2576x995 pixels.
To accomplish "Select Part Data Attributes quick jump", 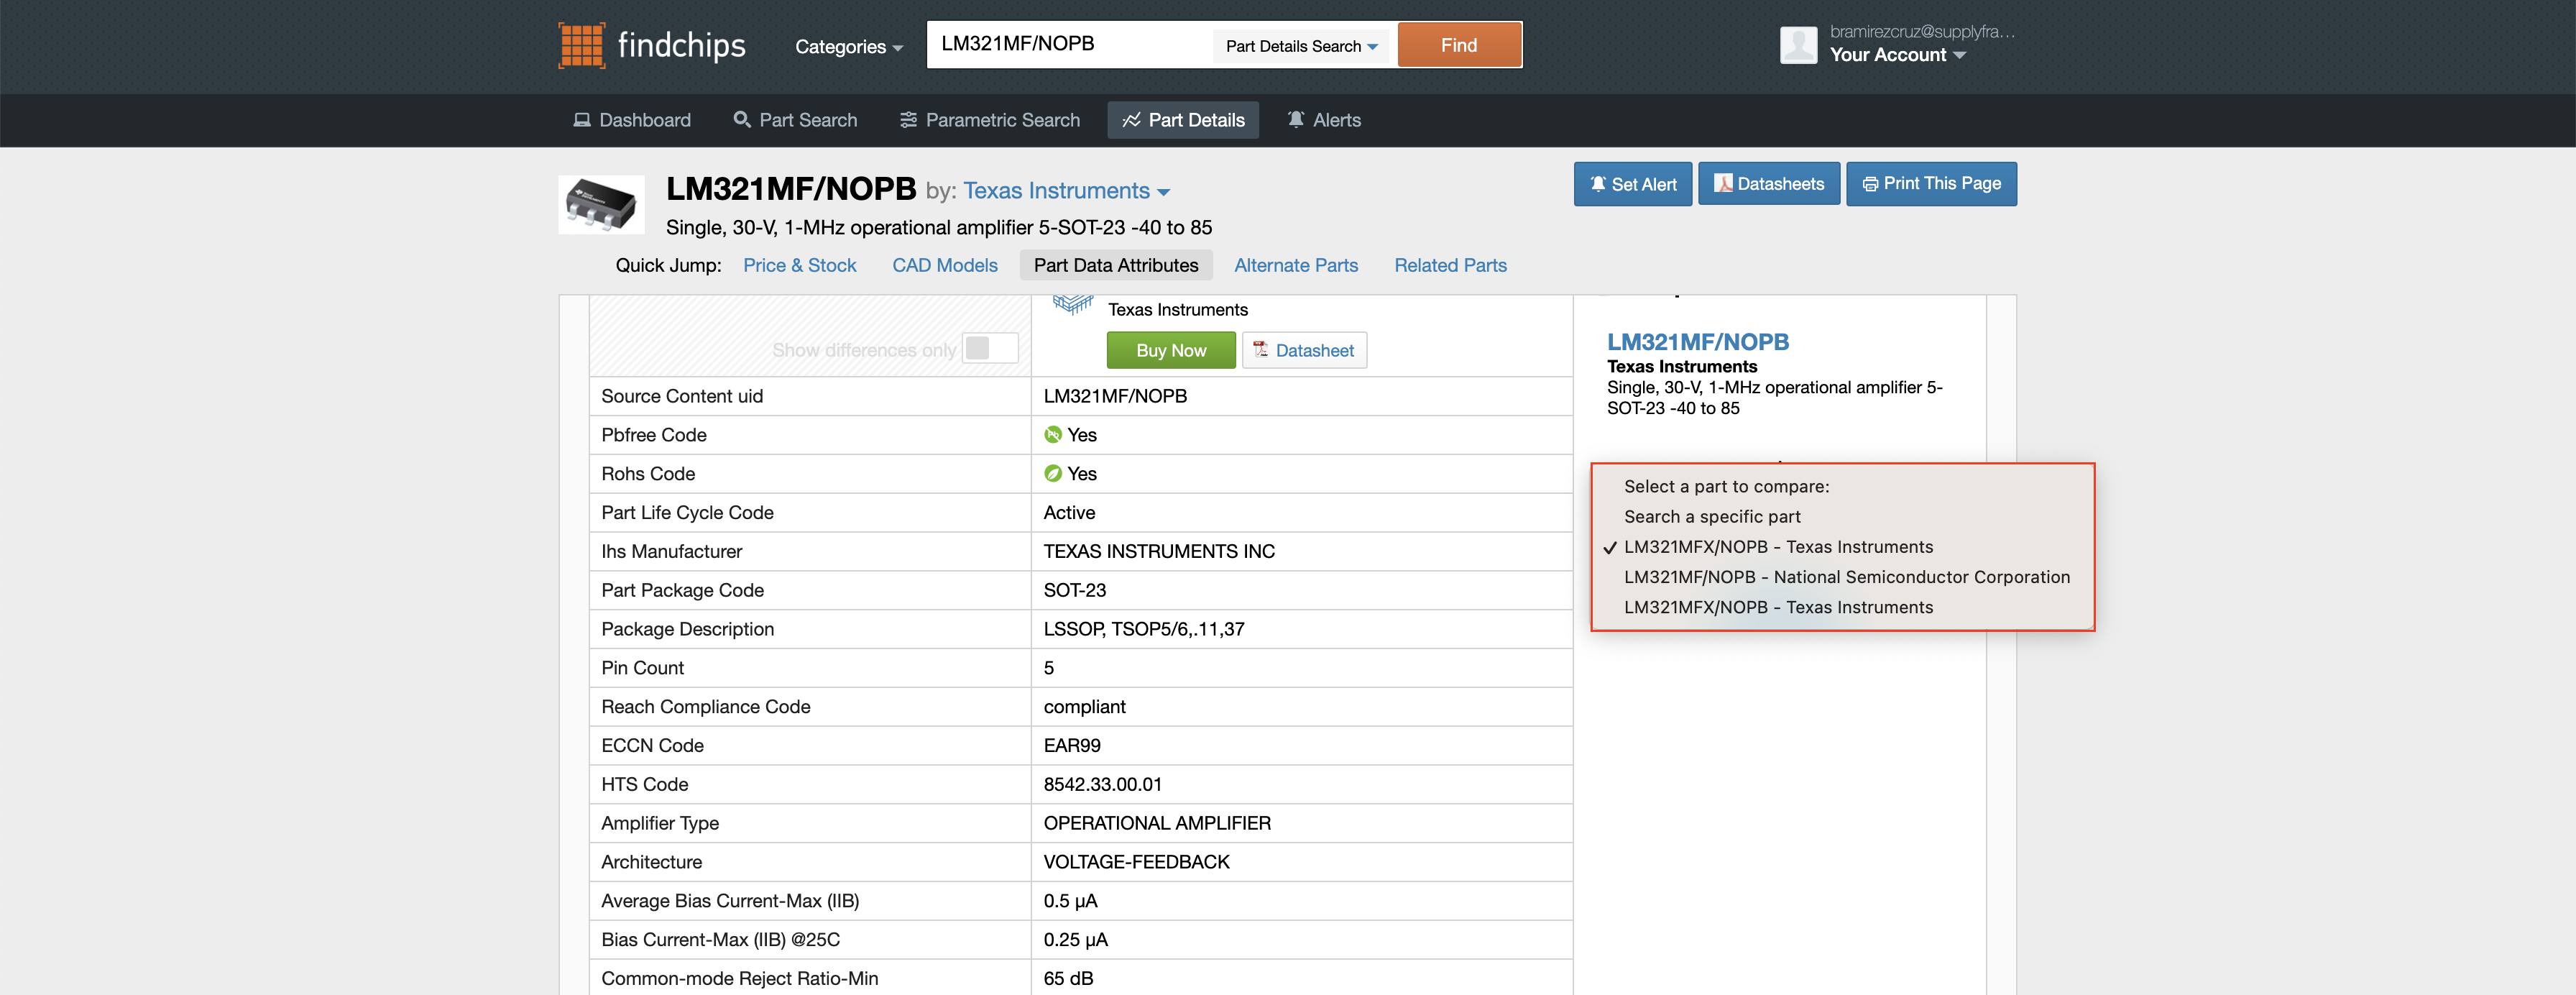I will pos(1115,265).
